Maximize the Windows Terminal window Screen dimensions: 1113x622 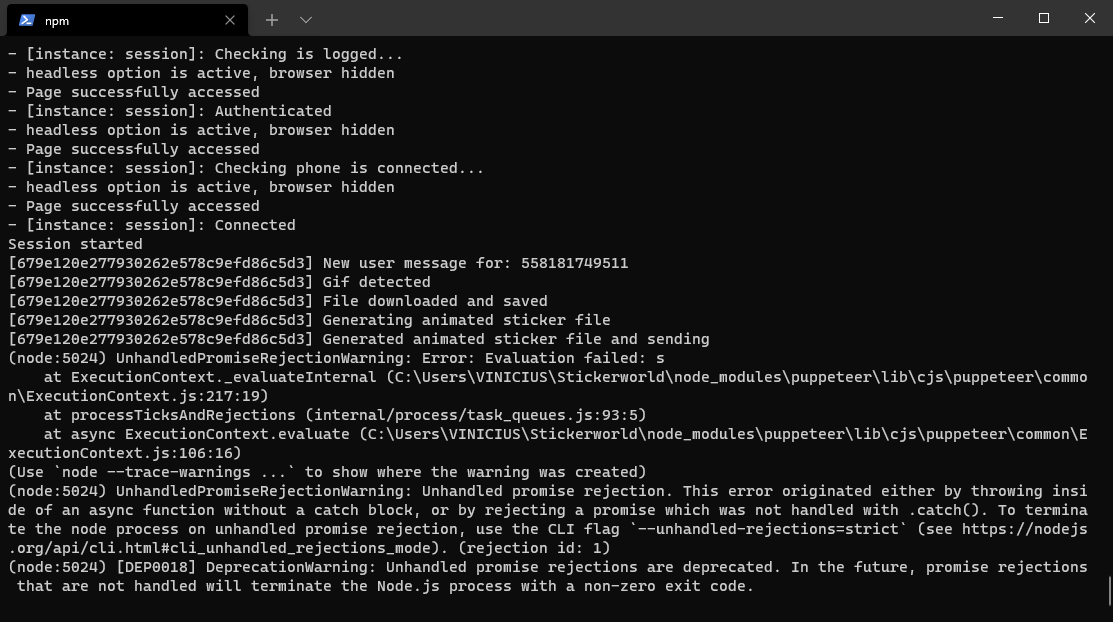pos(1042,17)
